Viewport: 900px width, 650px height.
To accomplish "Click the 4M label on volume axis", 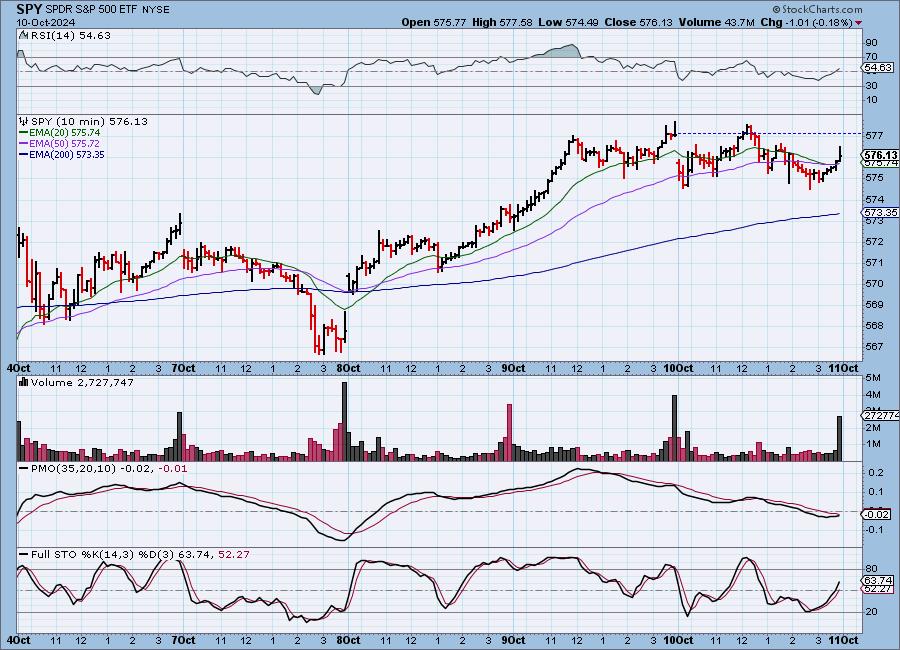I will tap(873, 394).
